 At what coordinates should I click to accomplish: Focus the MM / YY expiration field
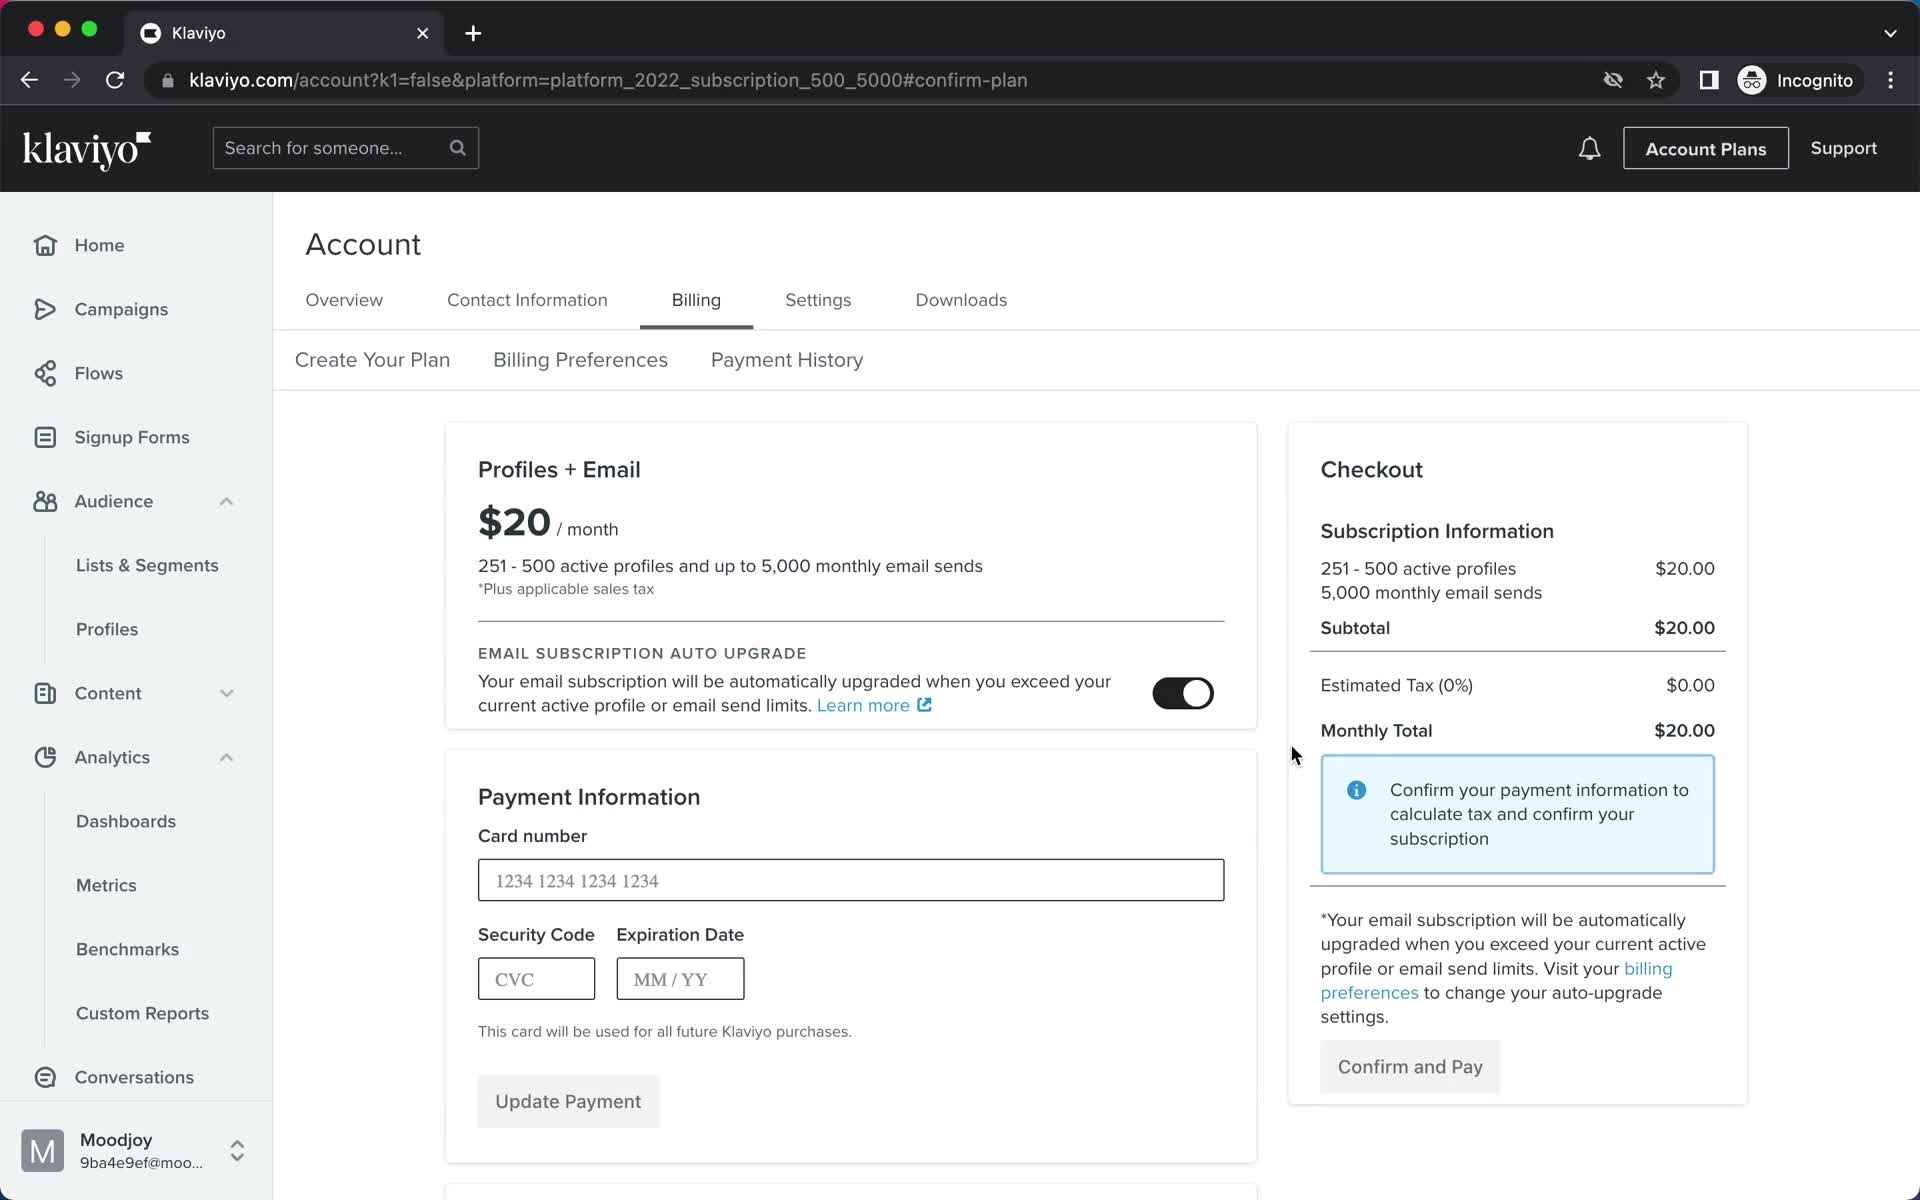(x=680, y=979)
